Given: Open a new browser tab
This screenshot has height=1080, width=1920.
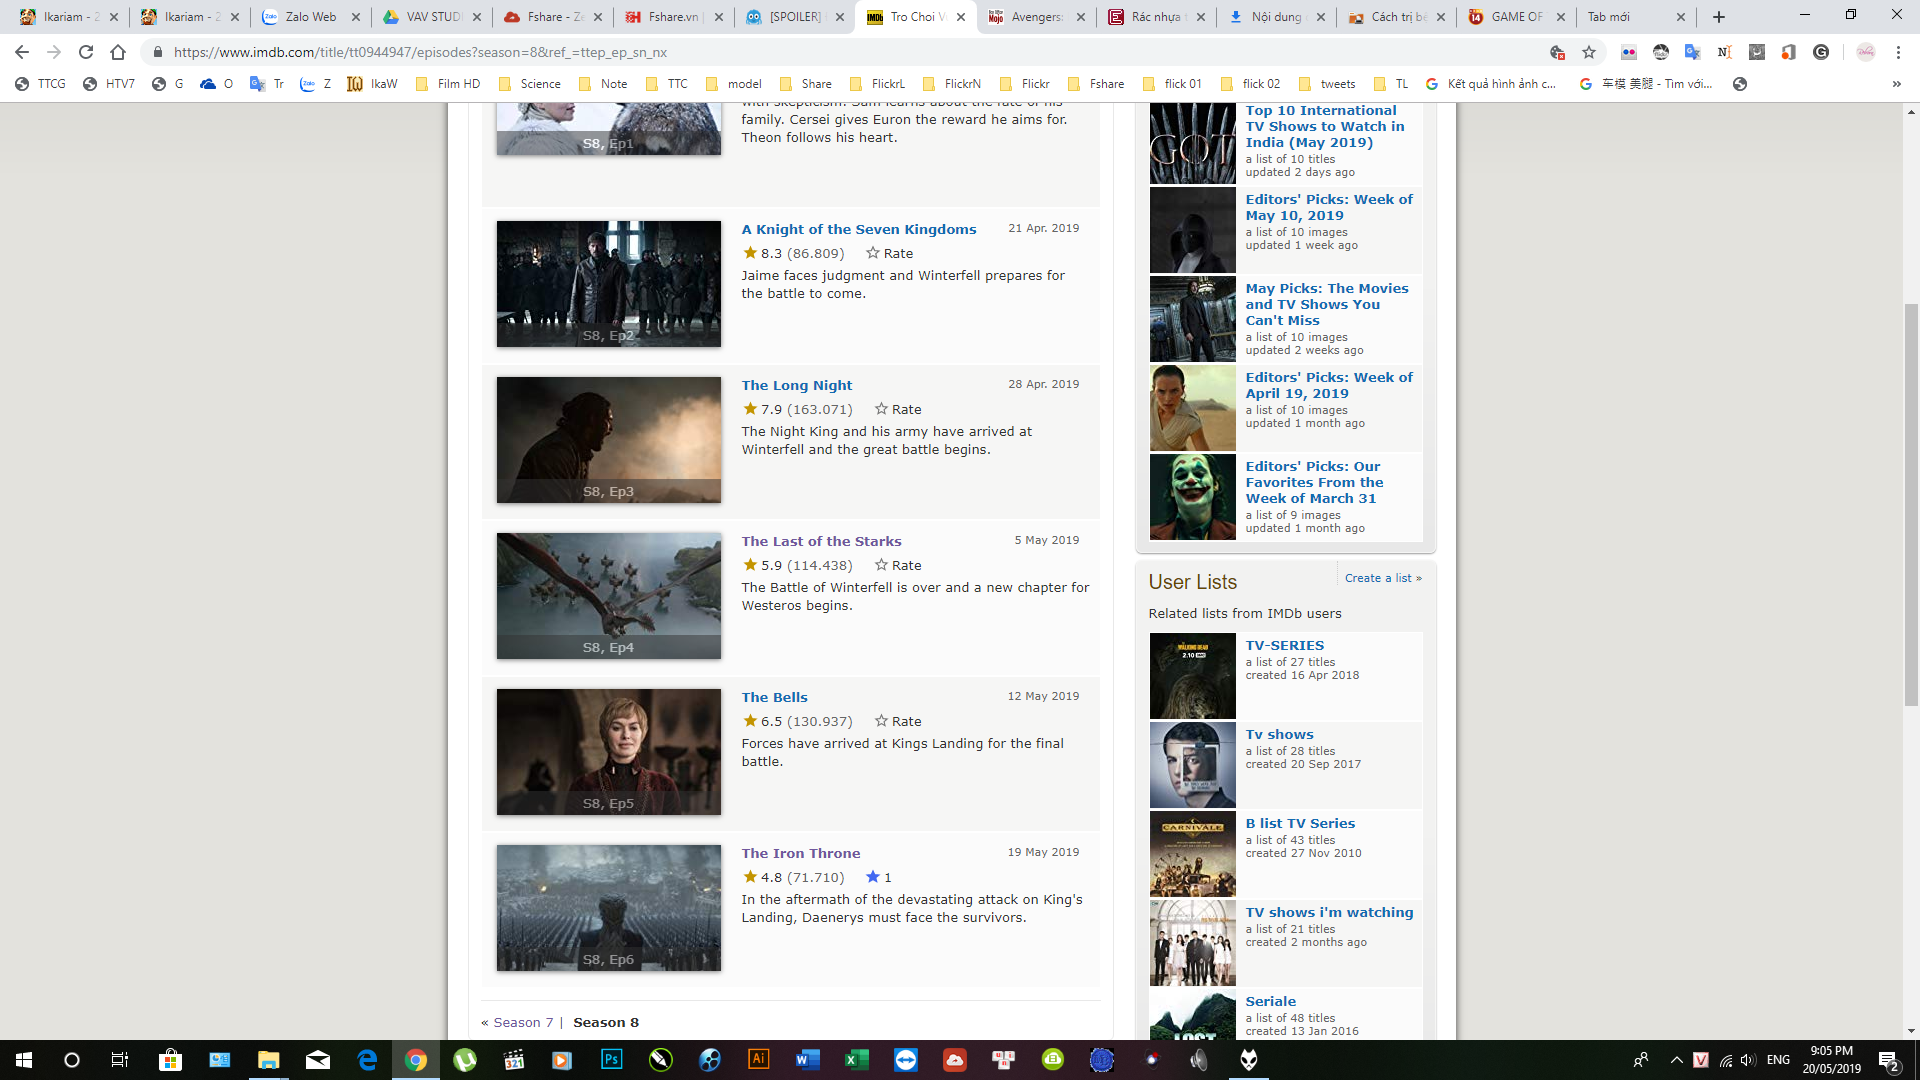Looking at the screenshot, I should pyautogui.click(x=1719, y=17).
